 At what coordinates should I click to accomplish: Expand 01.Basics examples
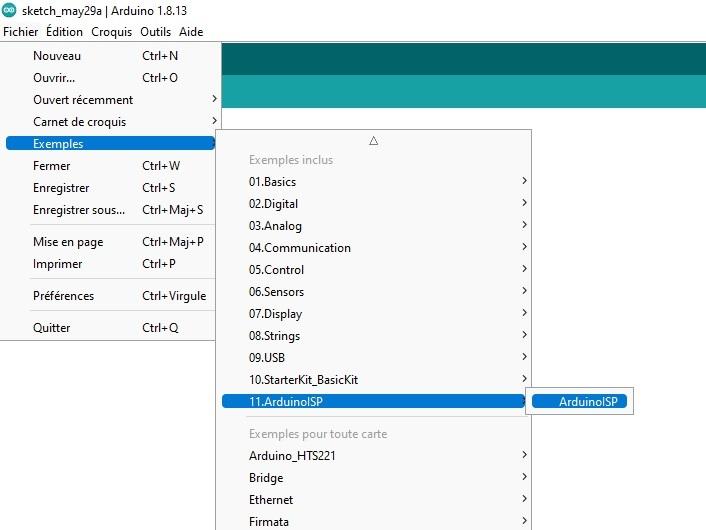click(x=374, y=182)
